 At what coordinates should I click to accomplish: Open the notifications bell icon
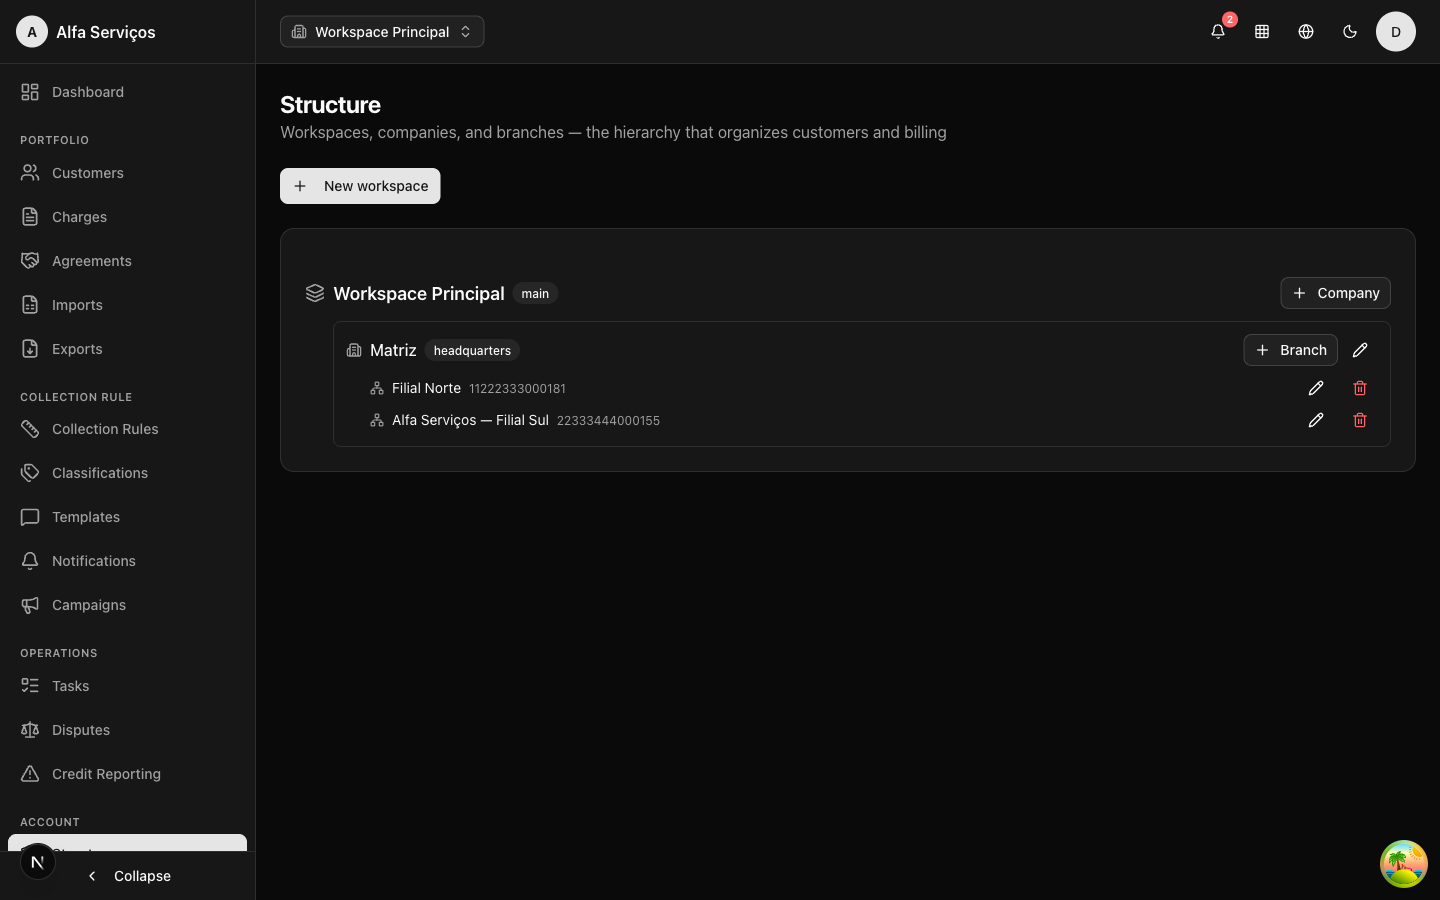coord(1218,32)
